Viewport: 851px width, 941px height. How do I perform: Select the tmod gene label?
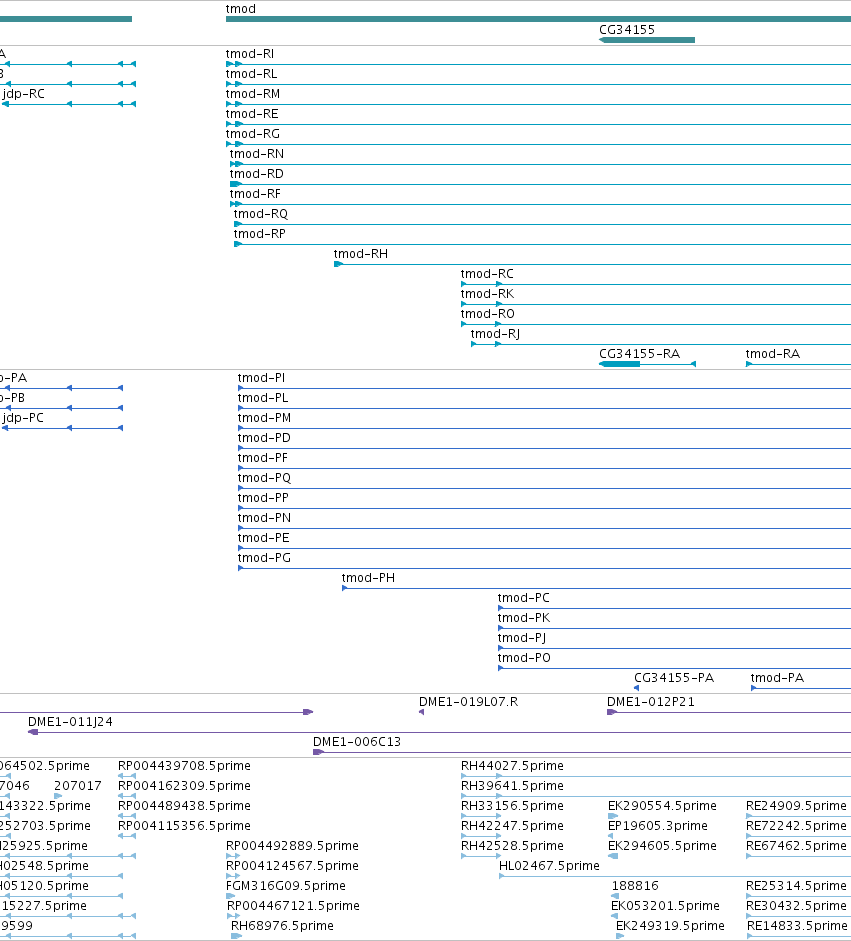(241, 9)
